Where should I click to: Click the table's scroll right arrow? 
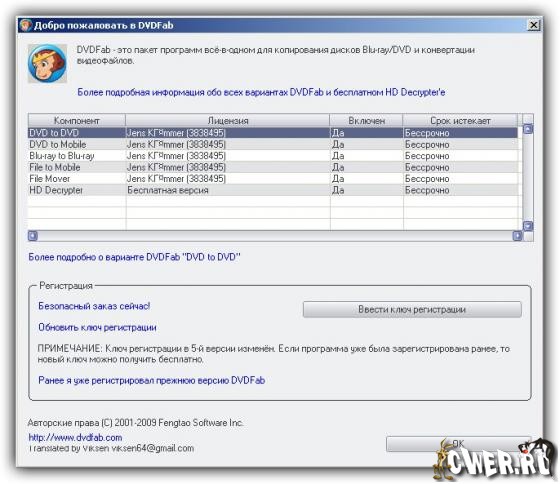click(517, 236)
